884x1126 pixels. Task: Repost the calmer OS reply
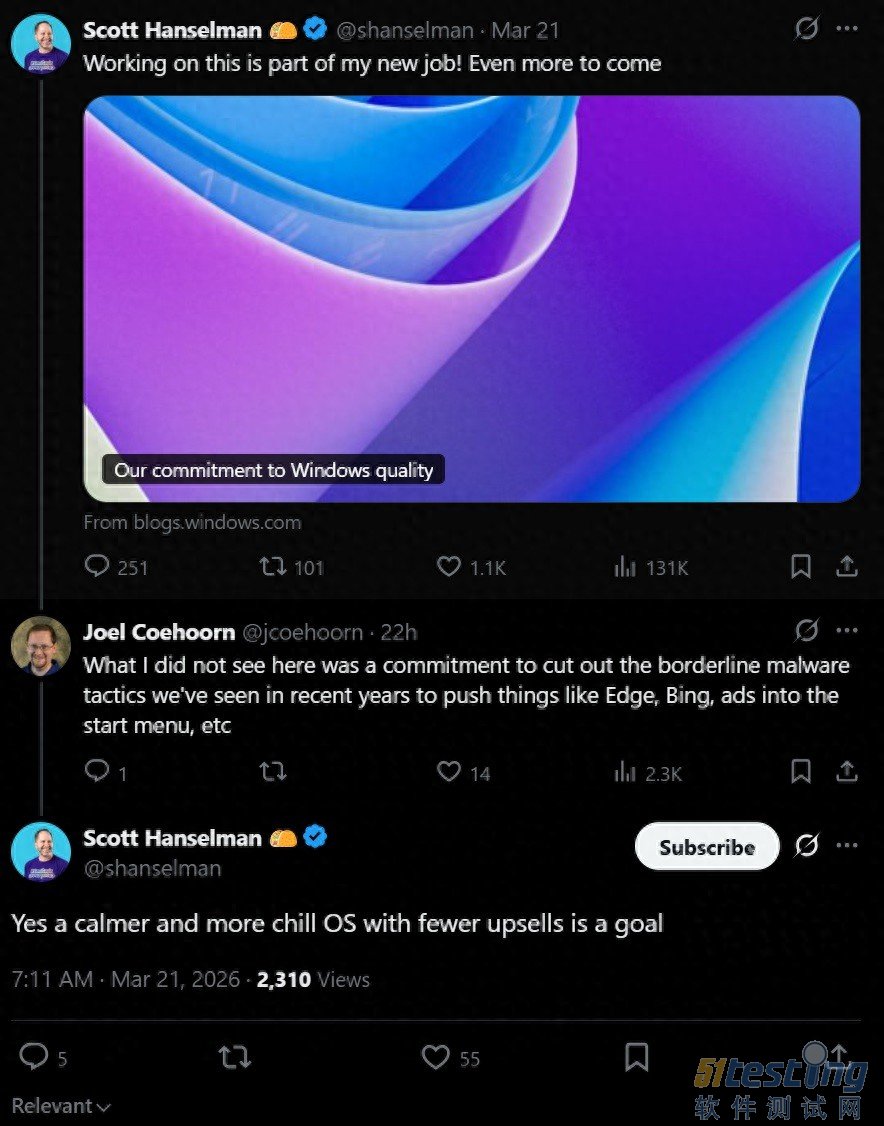tap(235, 1057)
